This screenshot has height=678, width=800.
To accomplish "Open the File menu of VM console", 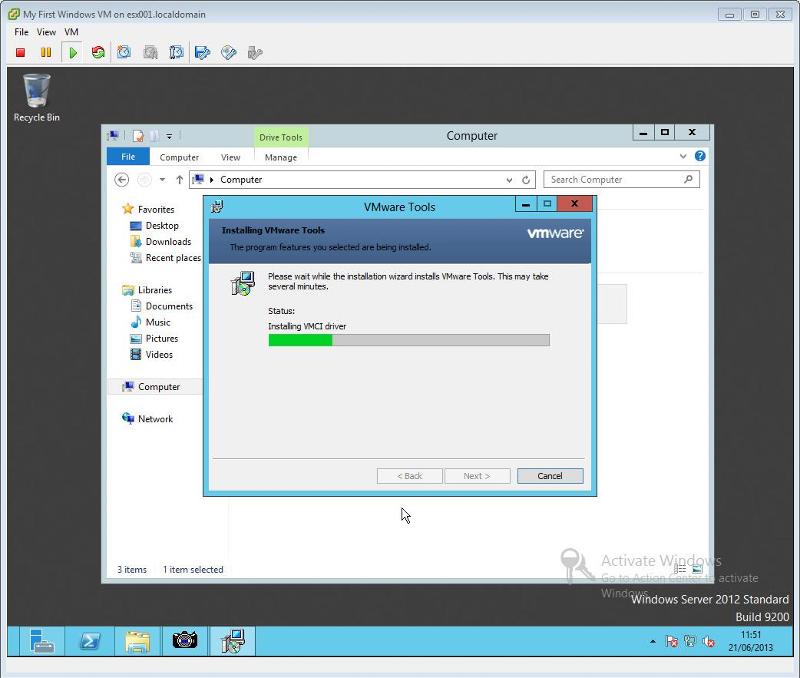I will (21, 32).
